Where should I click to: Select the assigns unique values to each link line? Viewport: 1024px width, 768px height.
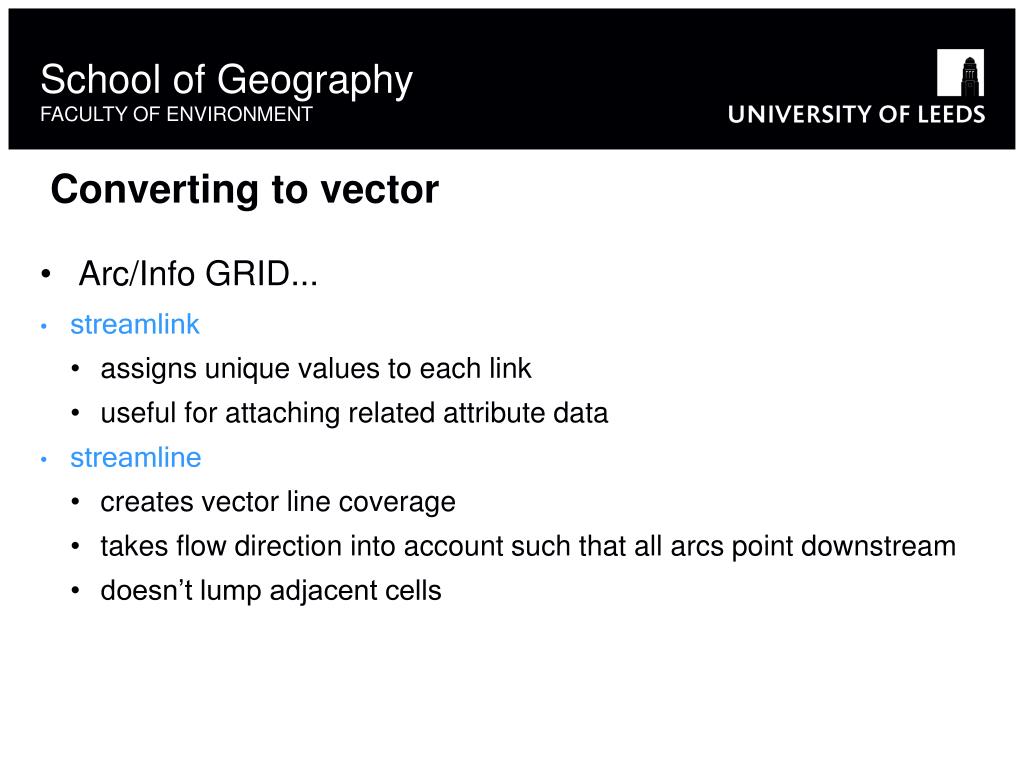[315, 369]
